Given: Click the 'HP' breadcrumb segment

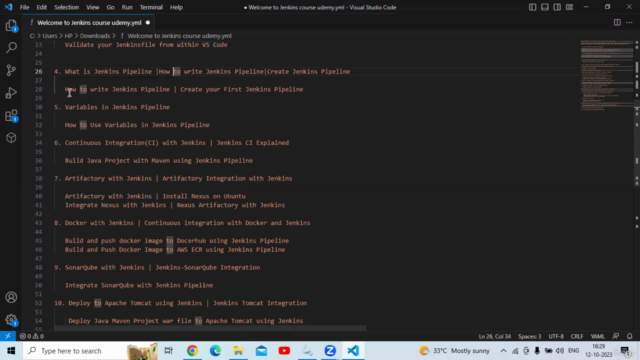Looking at the screenshot, I should (68, 36).
